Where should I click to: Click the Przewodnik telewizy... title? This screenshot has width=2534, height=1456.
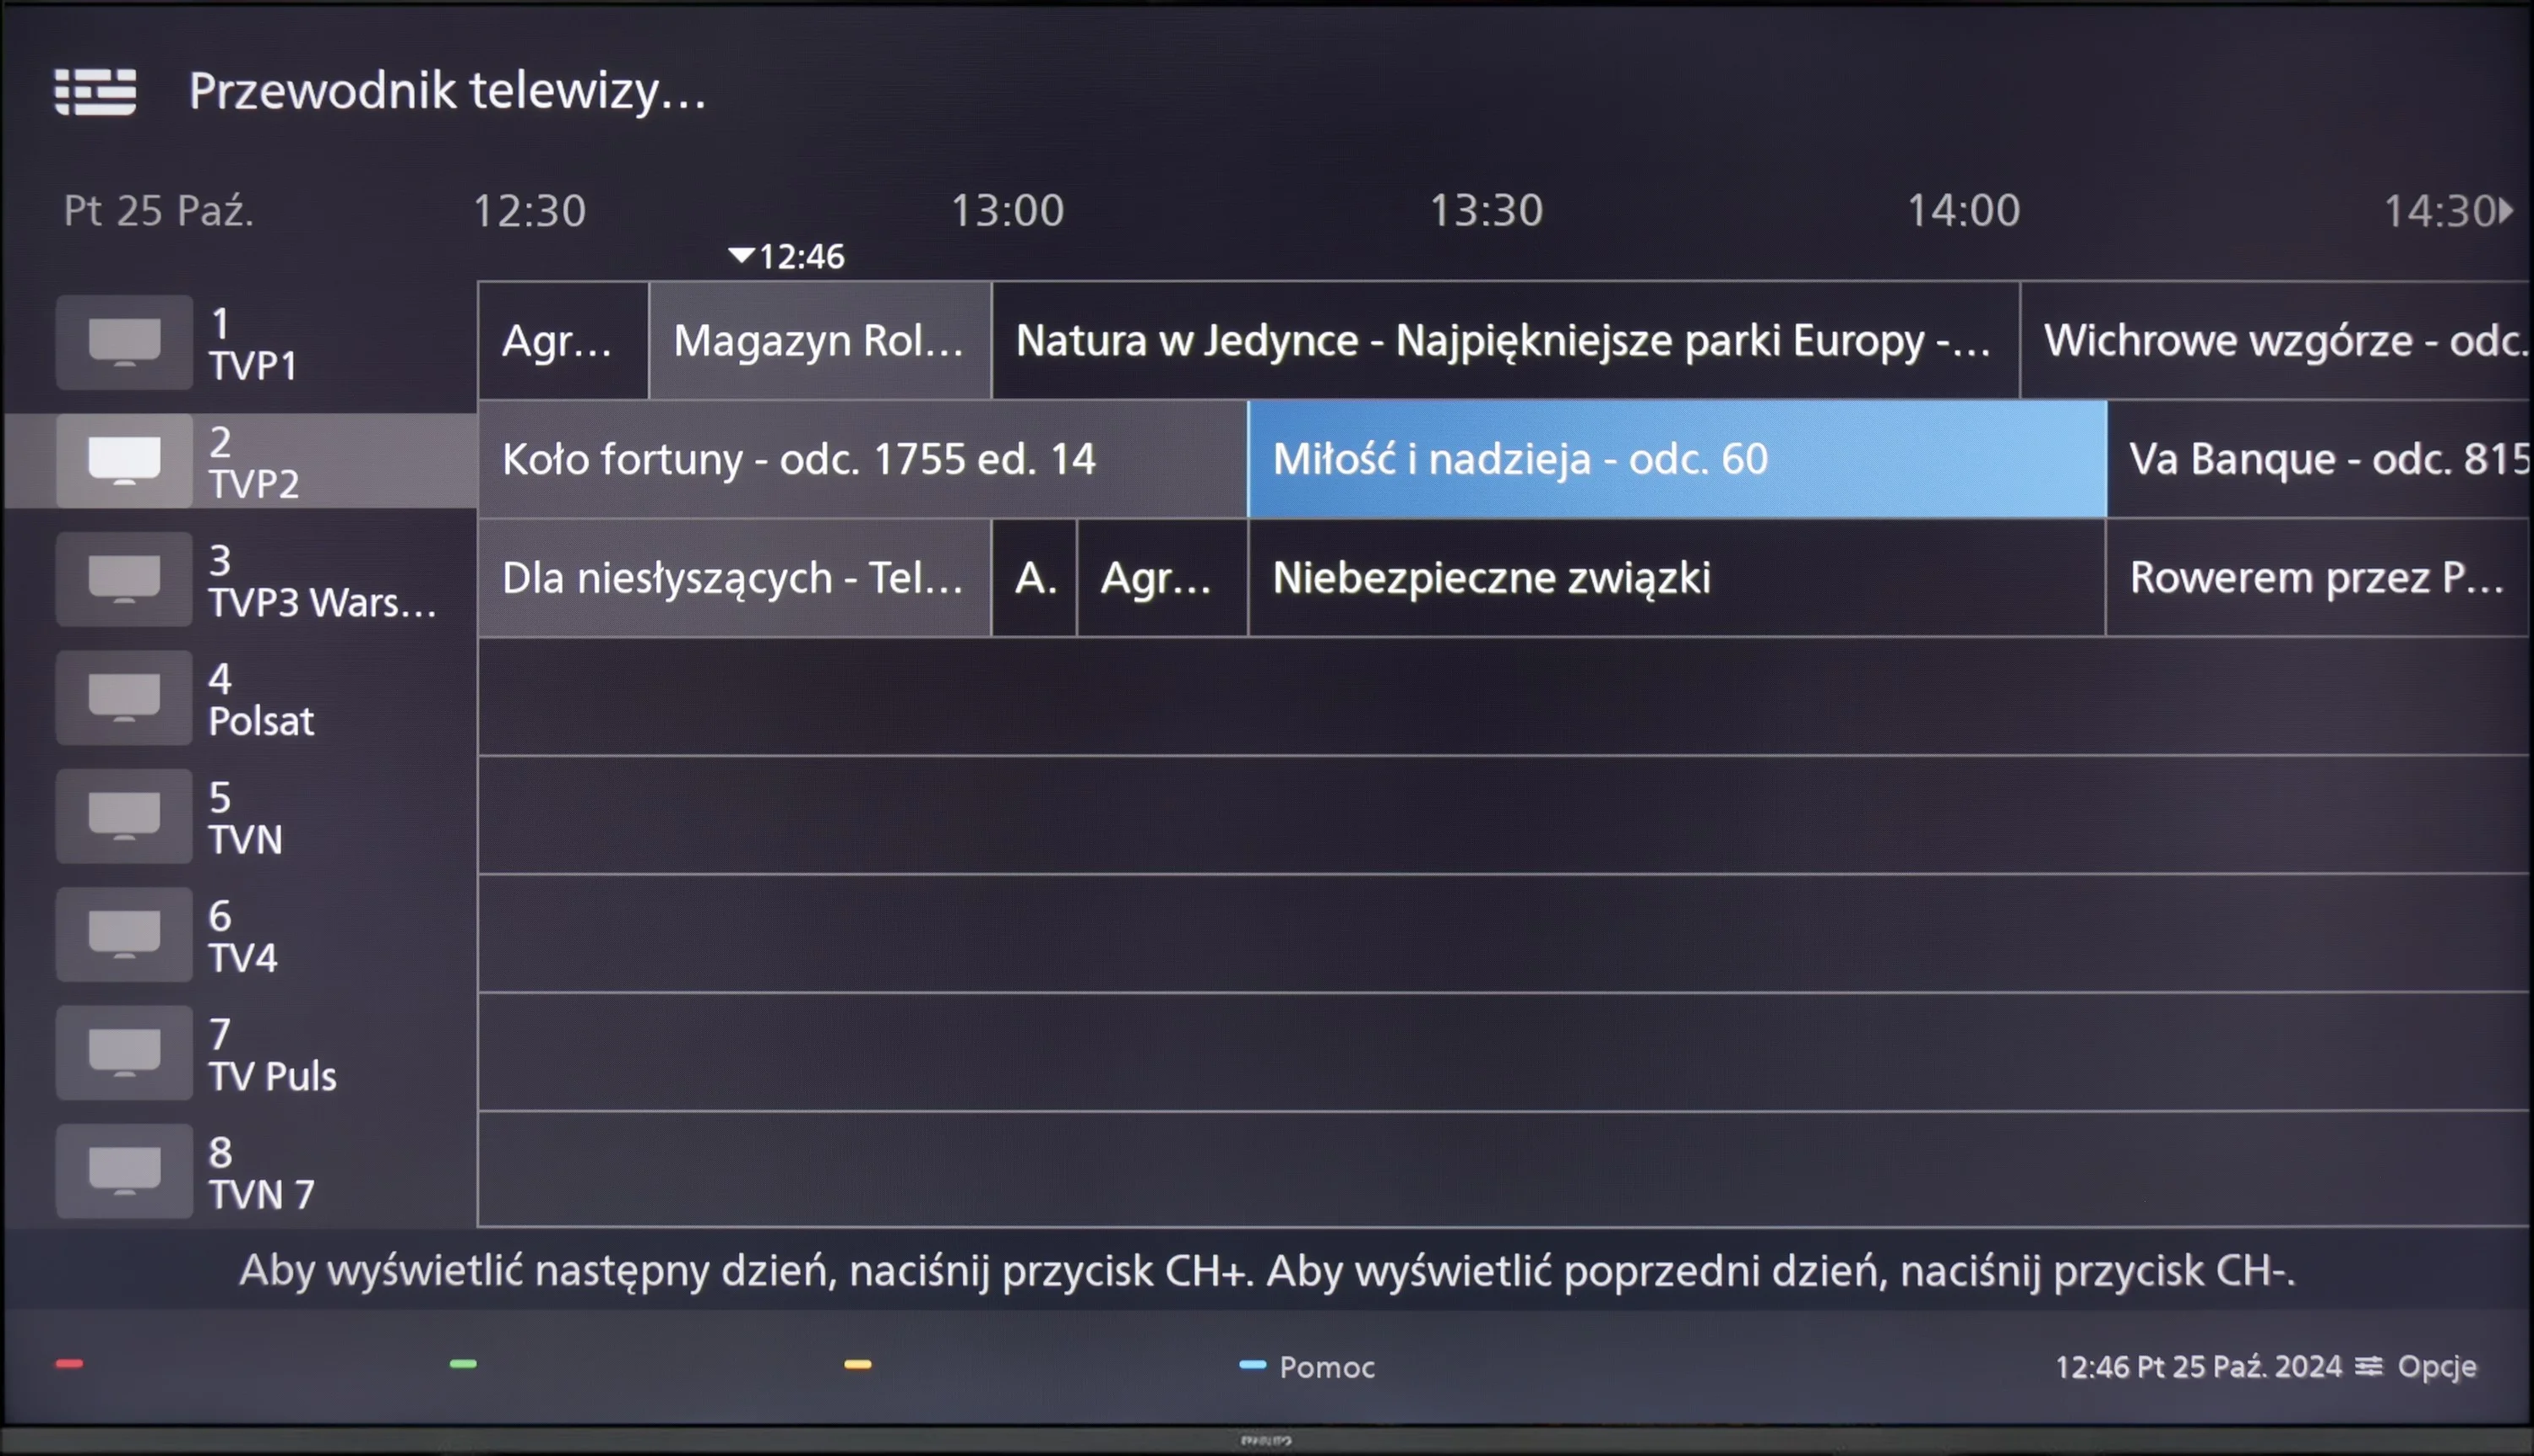[x=447, y=91]
